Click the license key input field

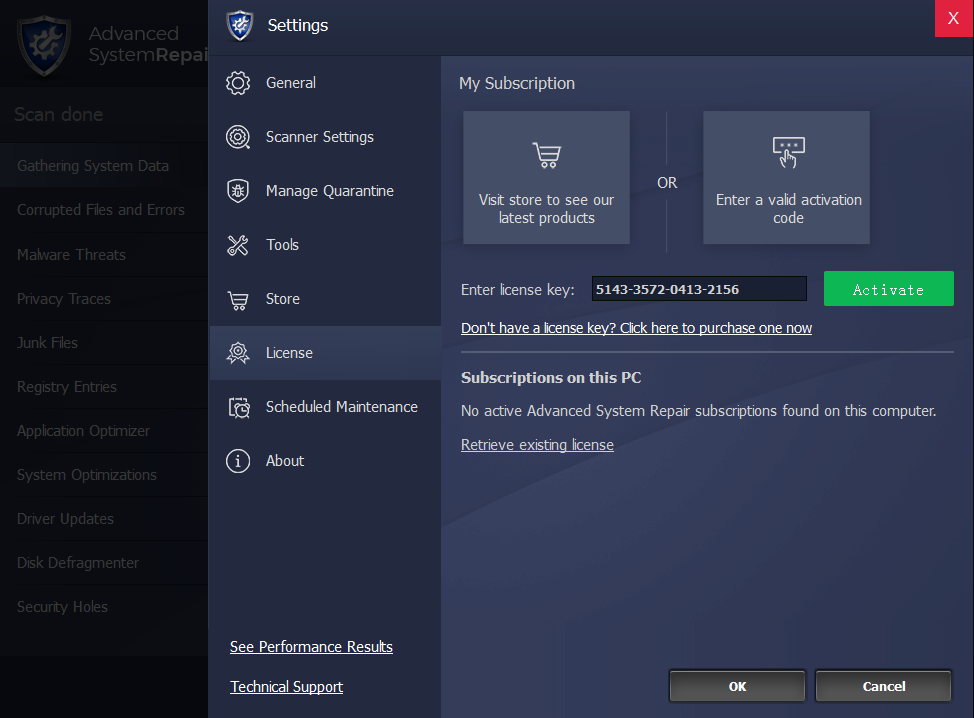coord(699,289)
